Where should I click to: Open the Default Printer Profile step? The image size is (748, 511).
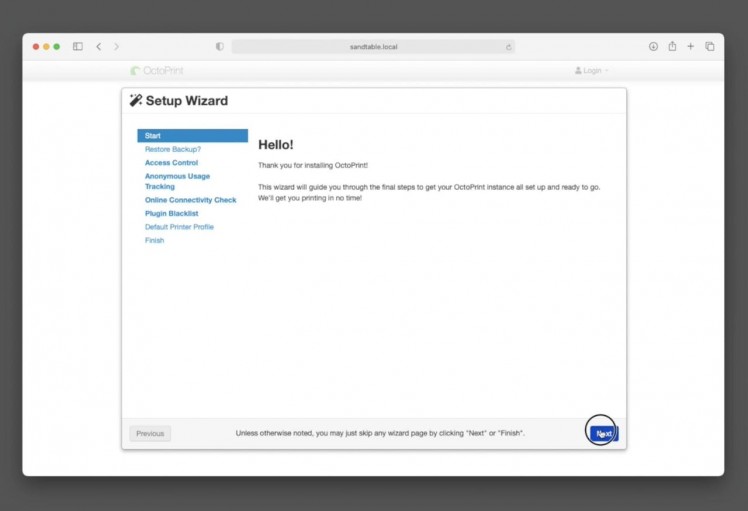tap(179, 227)
